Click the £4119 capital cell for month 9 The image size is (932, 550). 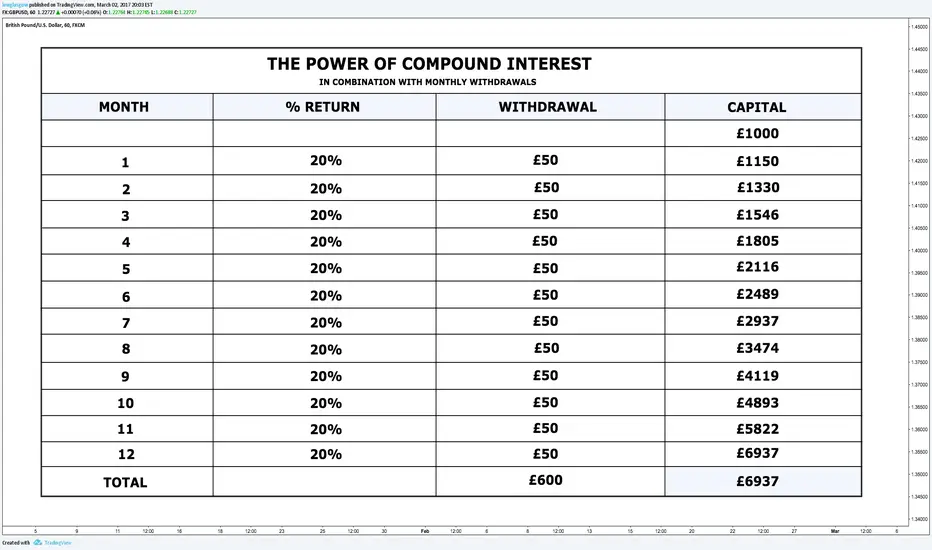tap(758, 376)
